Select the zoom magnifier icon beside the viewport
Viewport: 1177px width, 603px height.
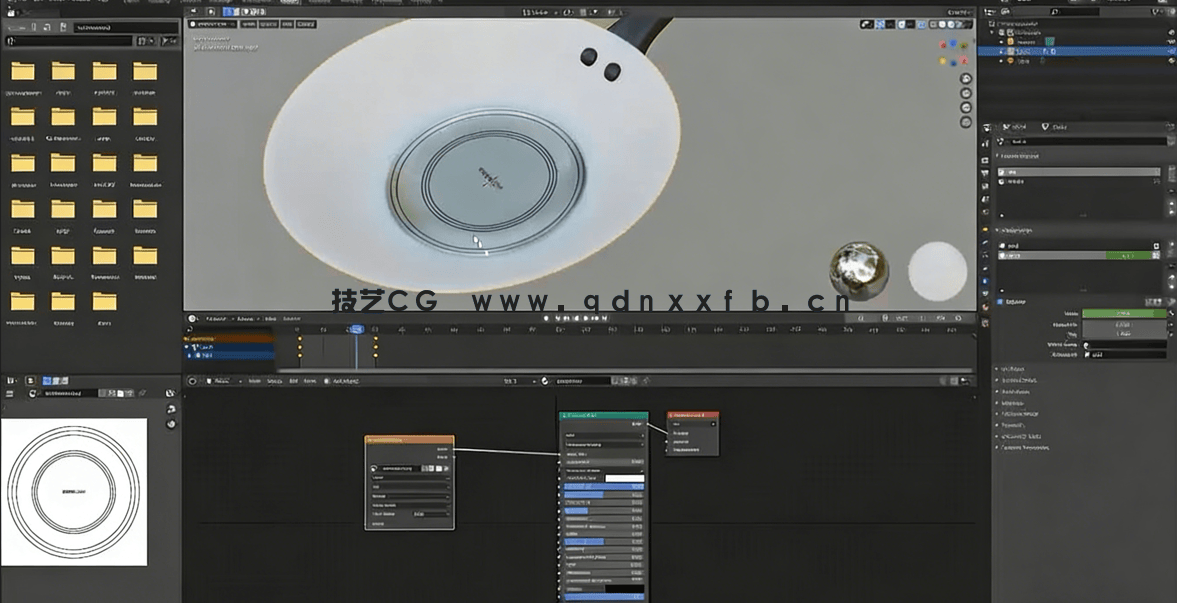pos(963,79)
